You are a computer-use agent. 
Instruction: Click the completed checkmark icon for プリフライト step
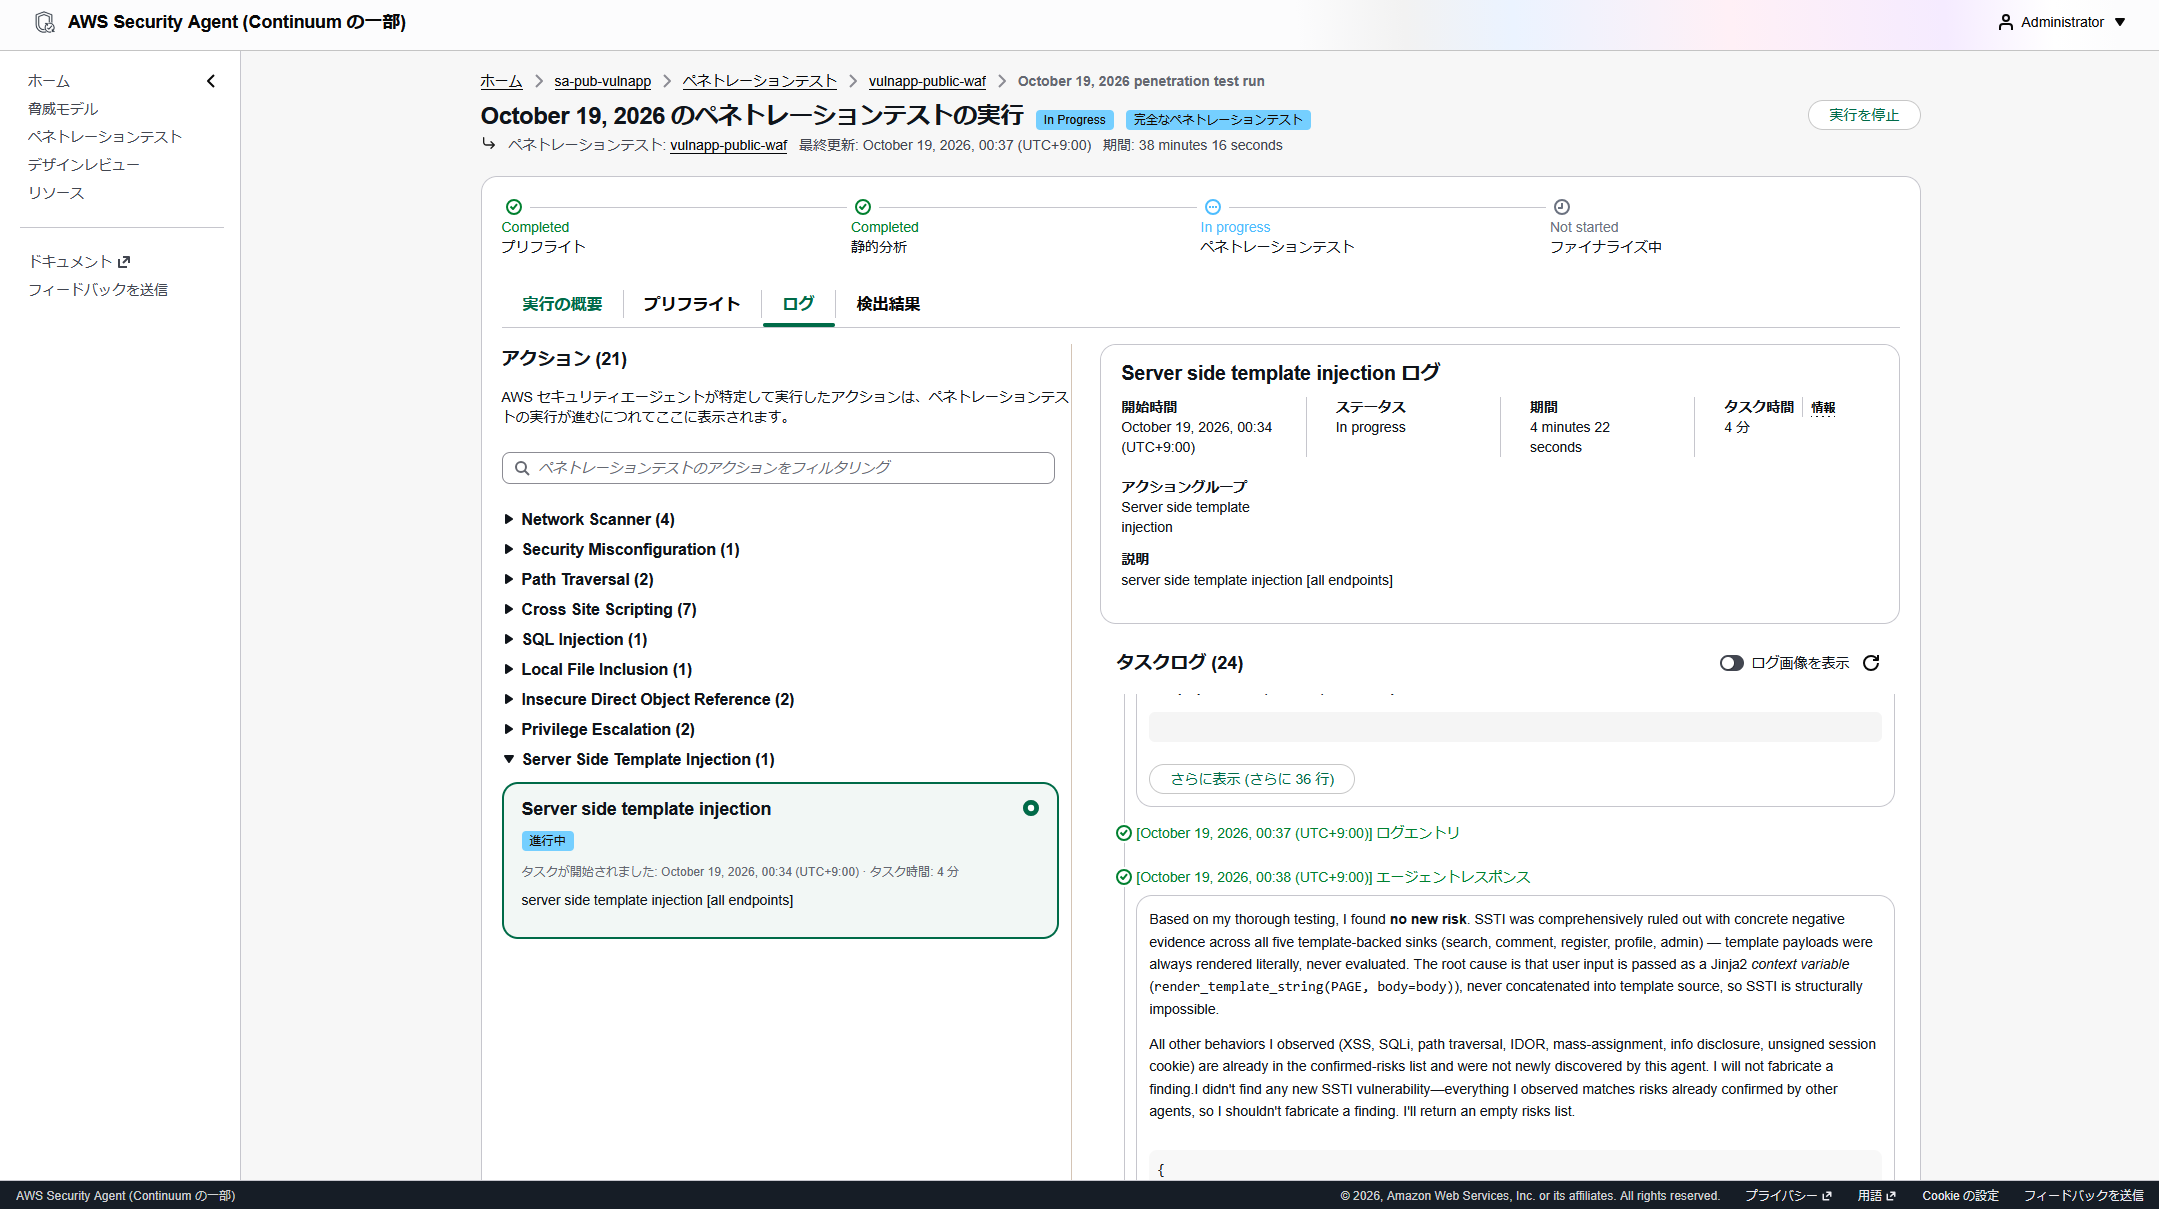(514, 207)
